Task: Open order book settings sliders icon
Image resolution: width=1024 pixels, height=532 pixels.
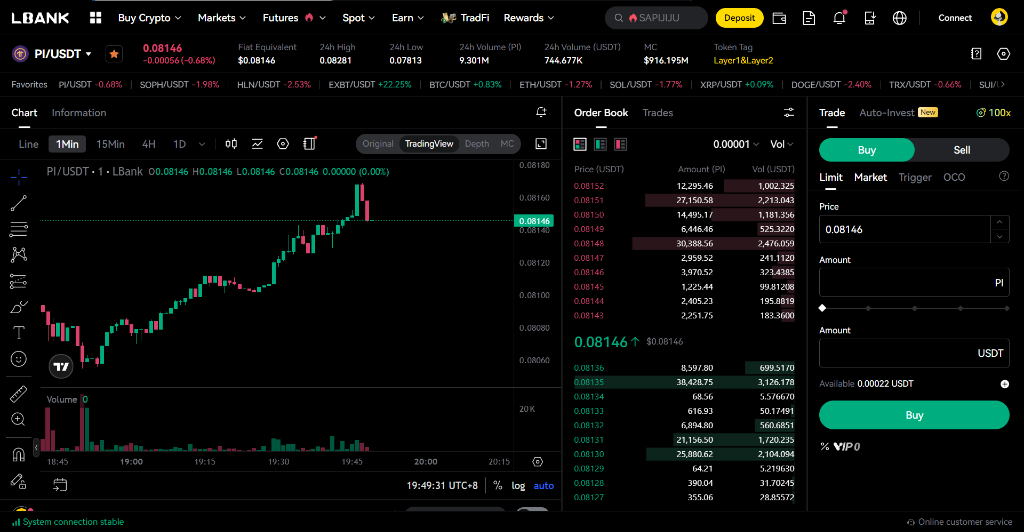Action: (x=789, y=113)
